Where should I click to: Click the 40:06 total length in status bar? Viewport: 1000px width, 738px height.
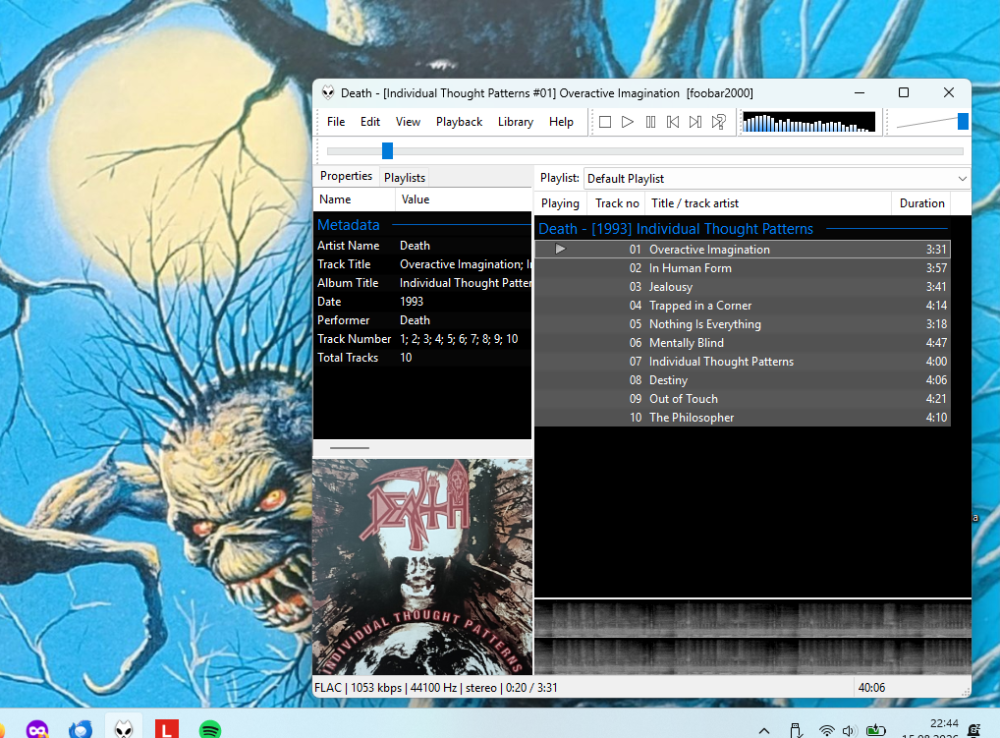point(871,688)
